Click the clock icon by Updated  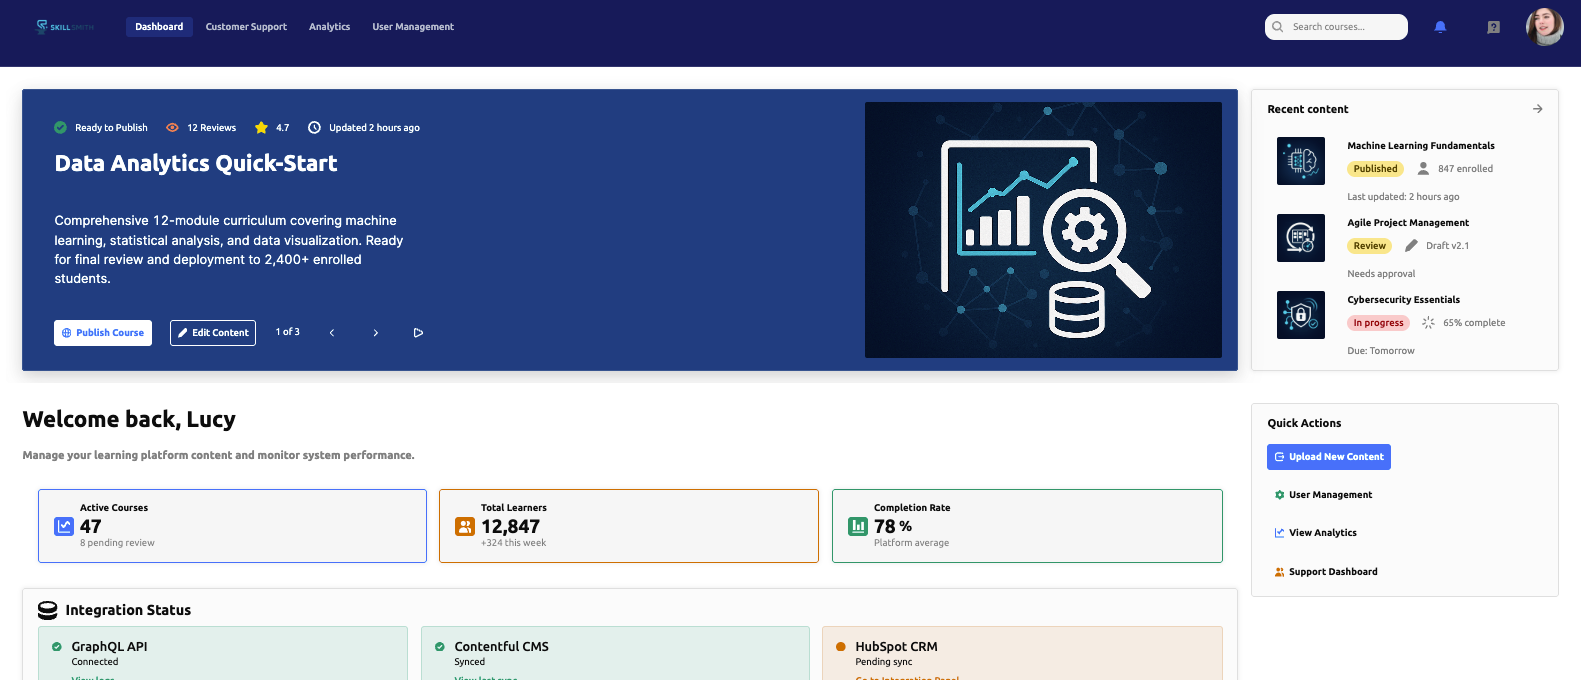314,128
